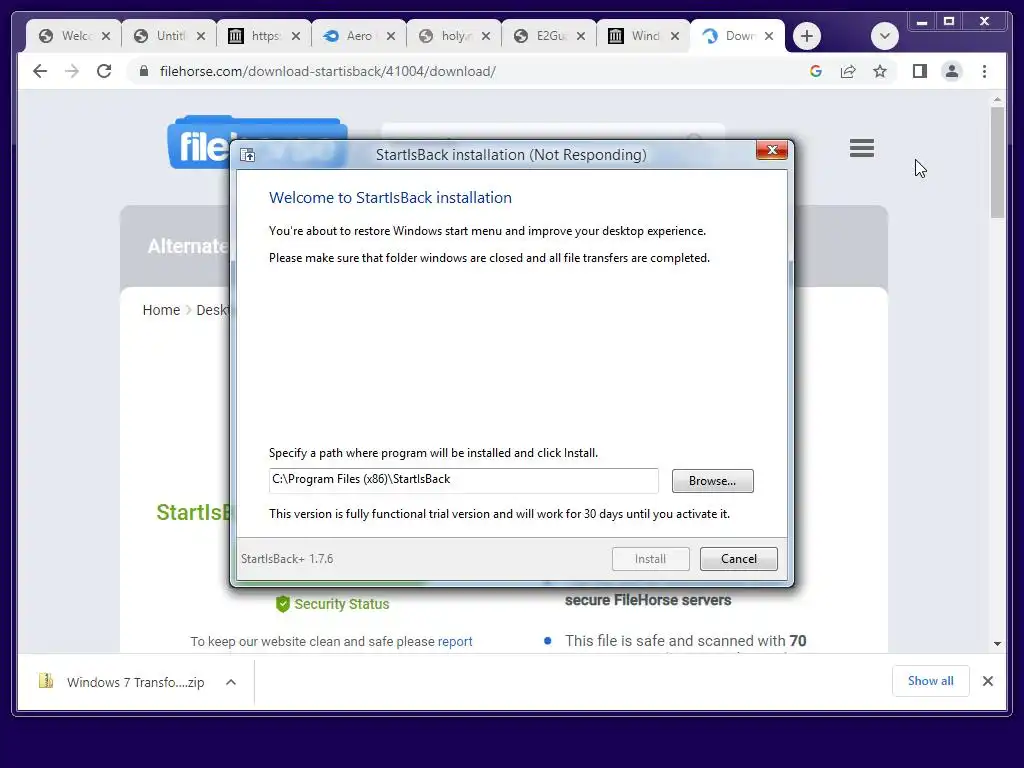Expand the tab search dropdown
Viewport: 1024px width, 768px height.
tap(885, 36)
